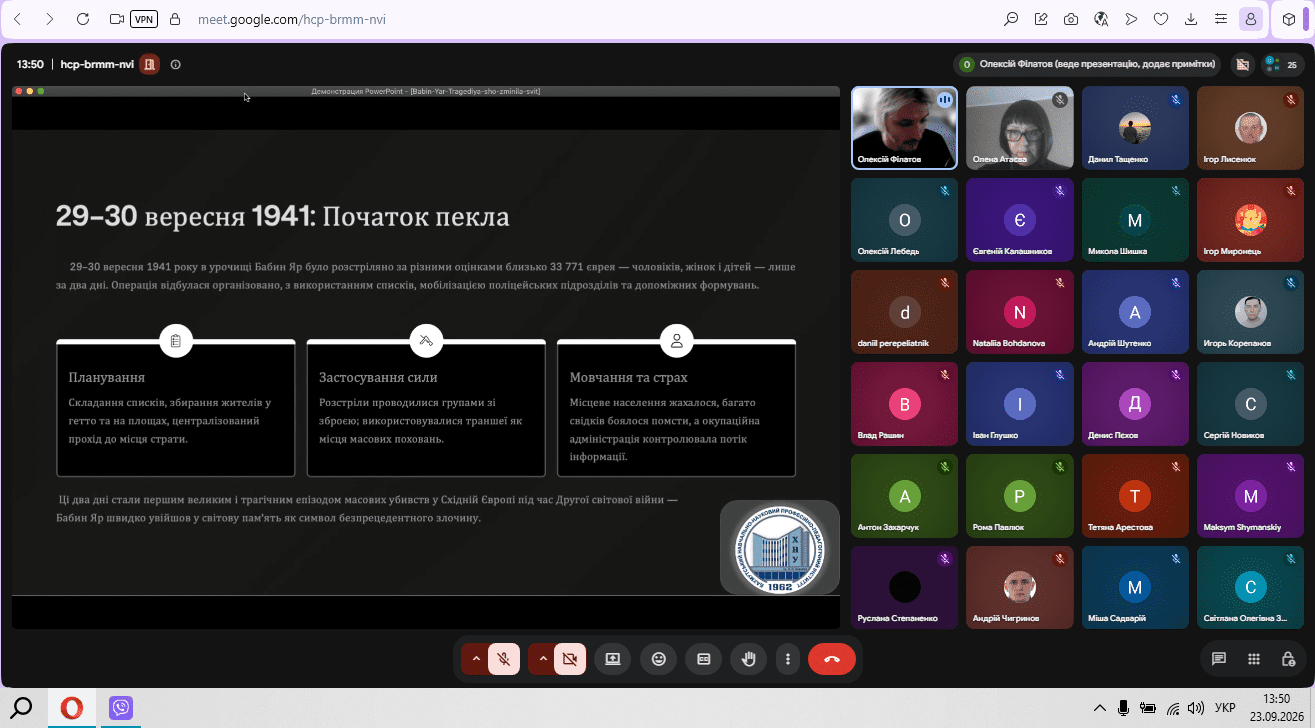Expand video settings arrow beside camera
Screen dimensions: 1315x728
tap(542, 659)
